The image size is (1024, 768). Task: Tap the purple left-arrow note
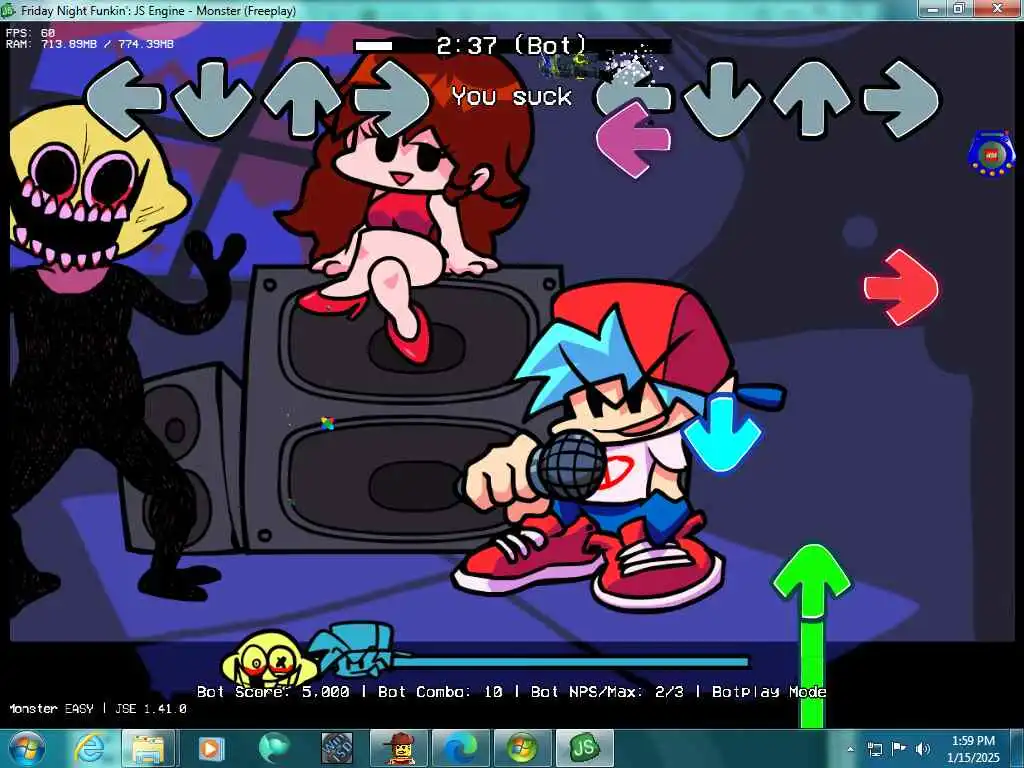(x=633, y=140)
